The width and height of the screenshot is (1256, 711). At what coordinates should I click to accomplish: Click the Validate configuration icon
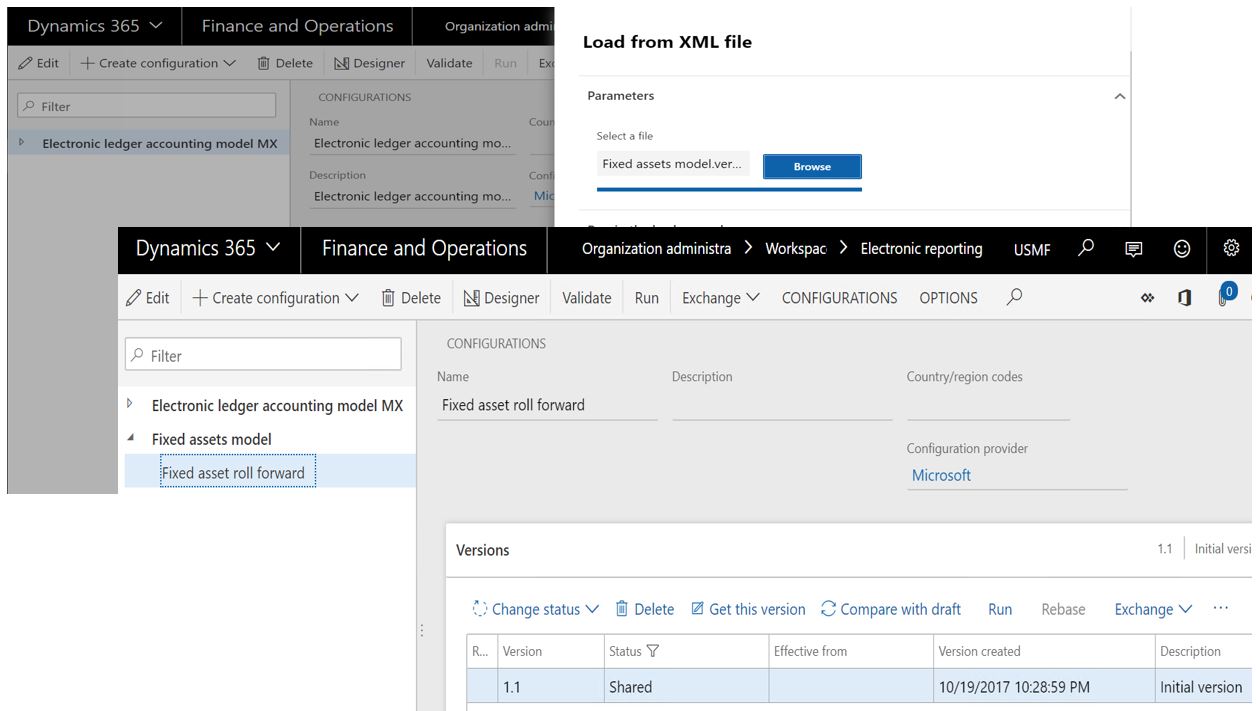pos(585,297)
